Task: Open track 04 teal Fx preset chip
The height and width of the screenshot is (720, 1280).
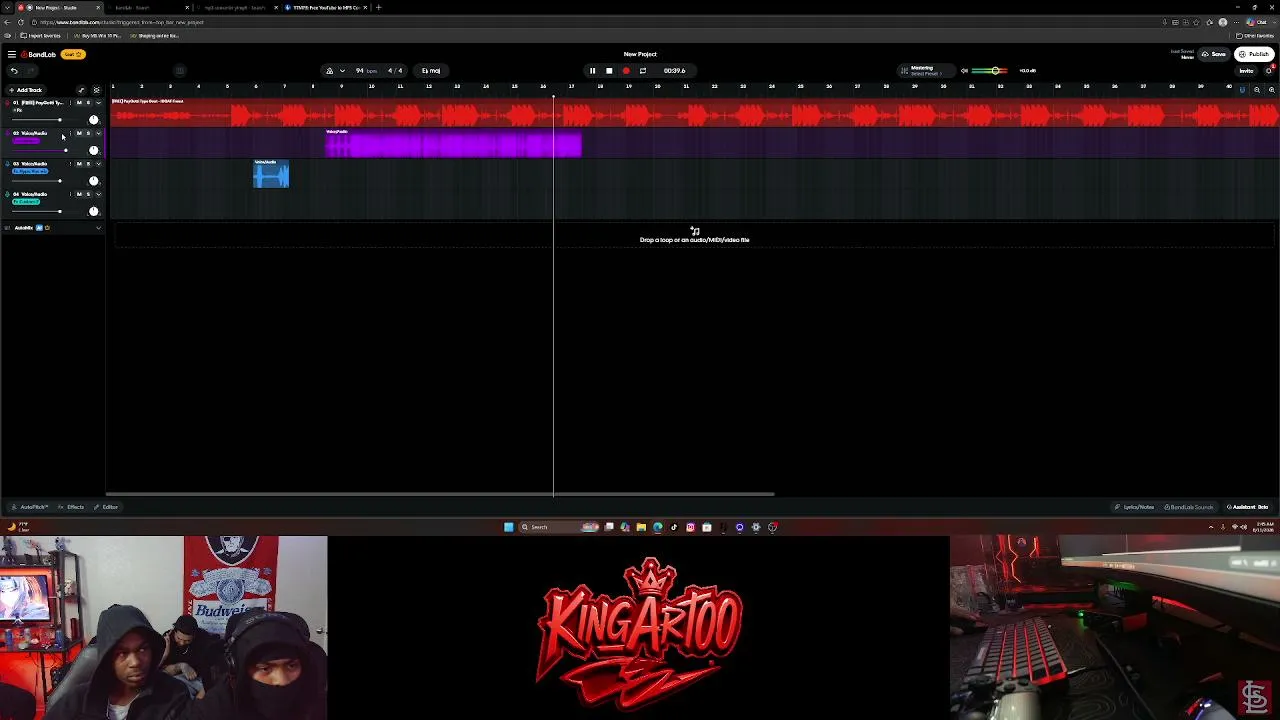Action: [26, 202]
